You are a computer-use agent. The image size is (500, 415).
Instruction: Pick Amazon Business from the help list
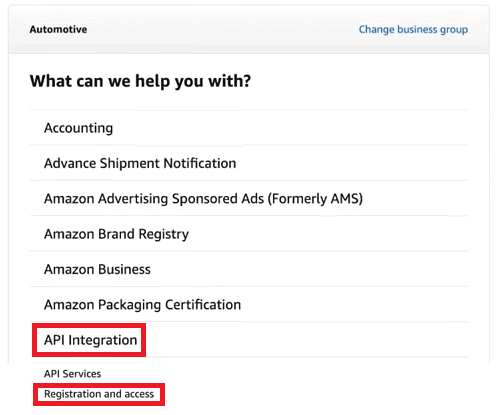(x=249, y=269)
